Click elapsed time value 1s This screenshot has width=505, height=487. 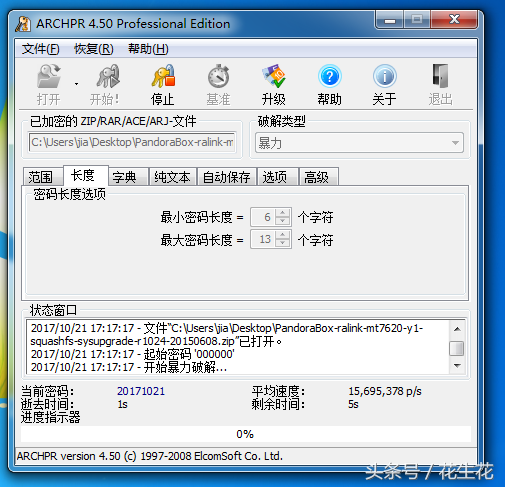(x=122, y=404)
